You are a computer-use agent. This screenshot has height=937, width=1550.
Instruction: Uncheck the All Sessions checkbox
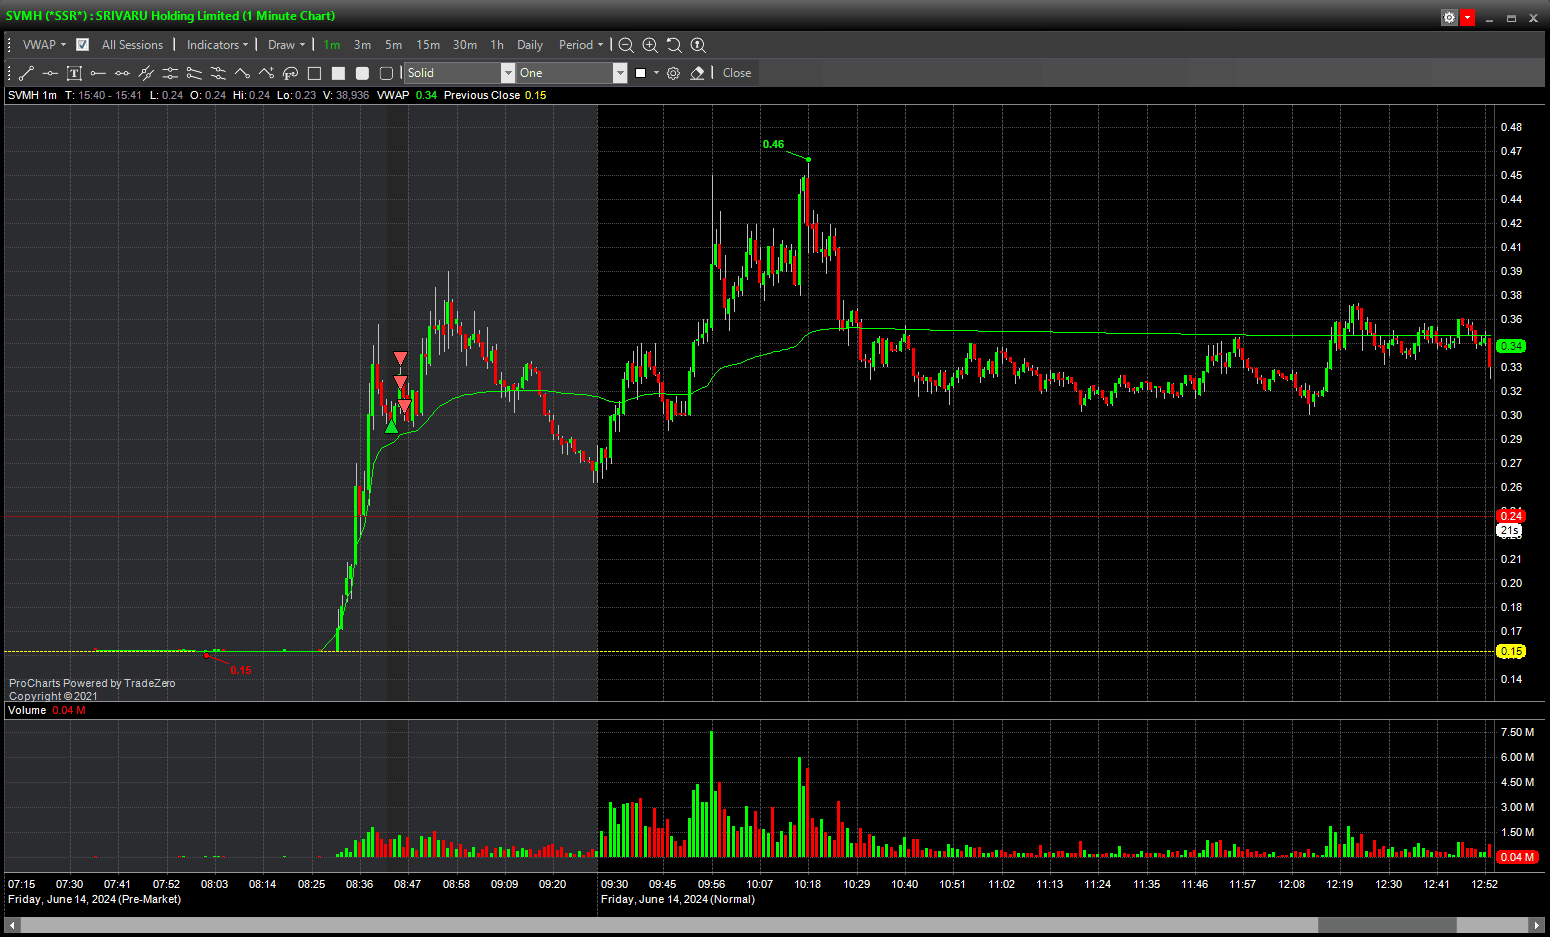(x=82, y=45)
